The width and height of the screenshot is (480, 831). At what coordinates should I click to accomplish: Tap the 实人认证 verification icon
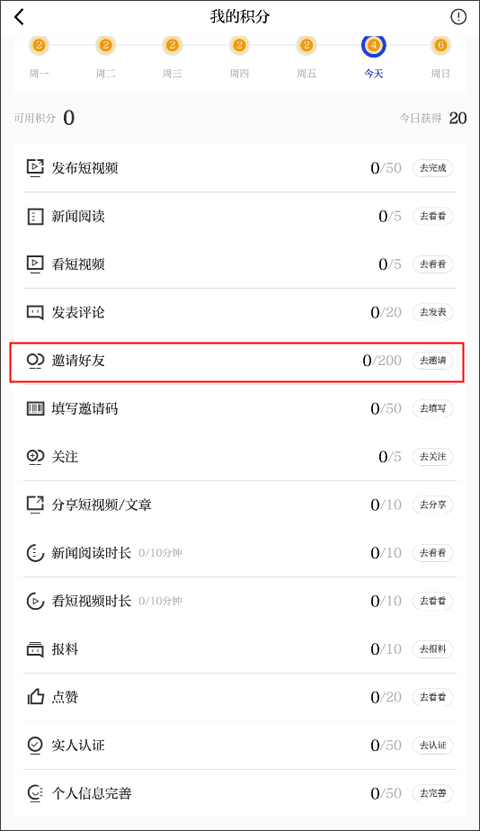point(35,745)
